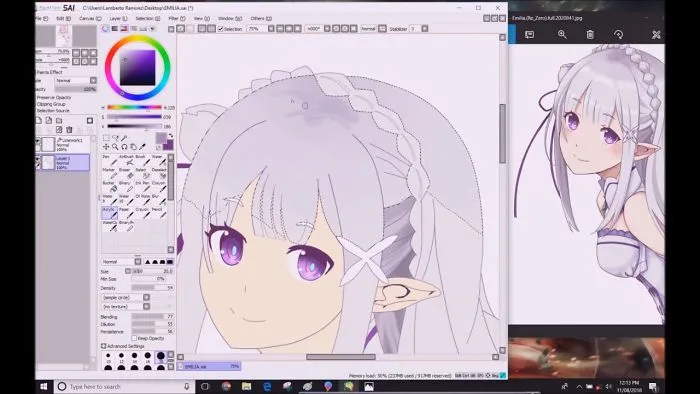Select the sharpest triangle edge shape
The image size is (700, 394).
tap(148, 261)
